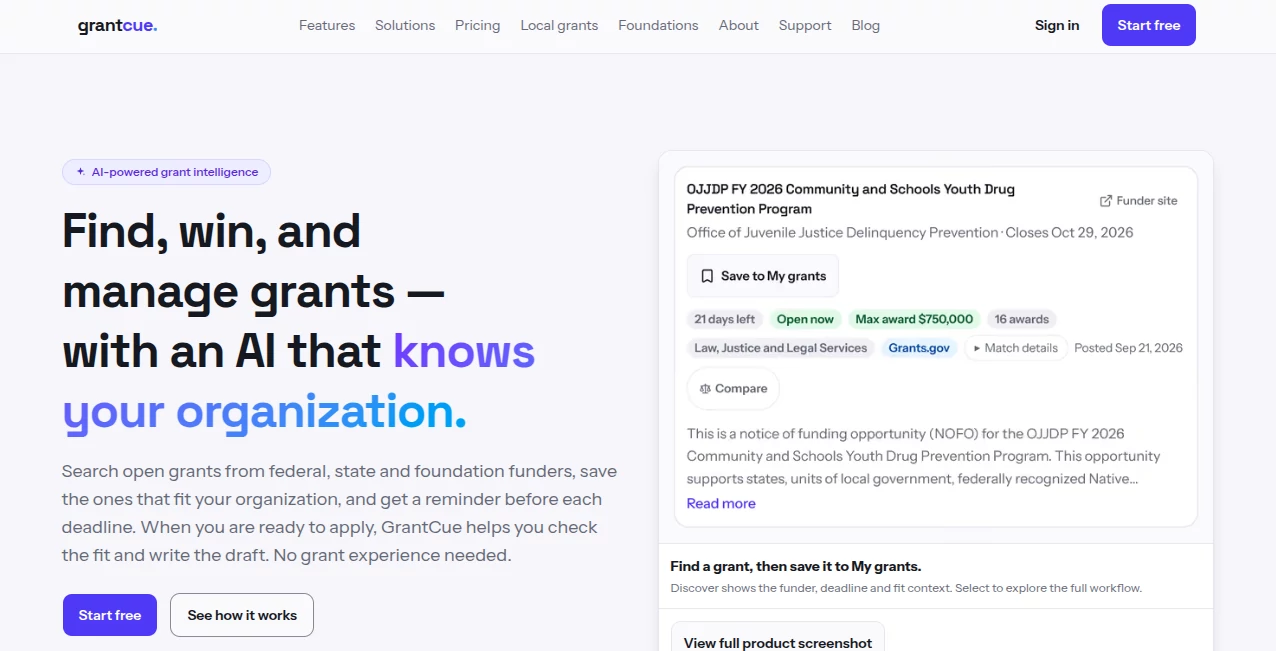This screenshot has width=1276, height=651.
Task: Click the Max award $750,000 tag
Action: (x=914, y=319)
